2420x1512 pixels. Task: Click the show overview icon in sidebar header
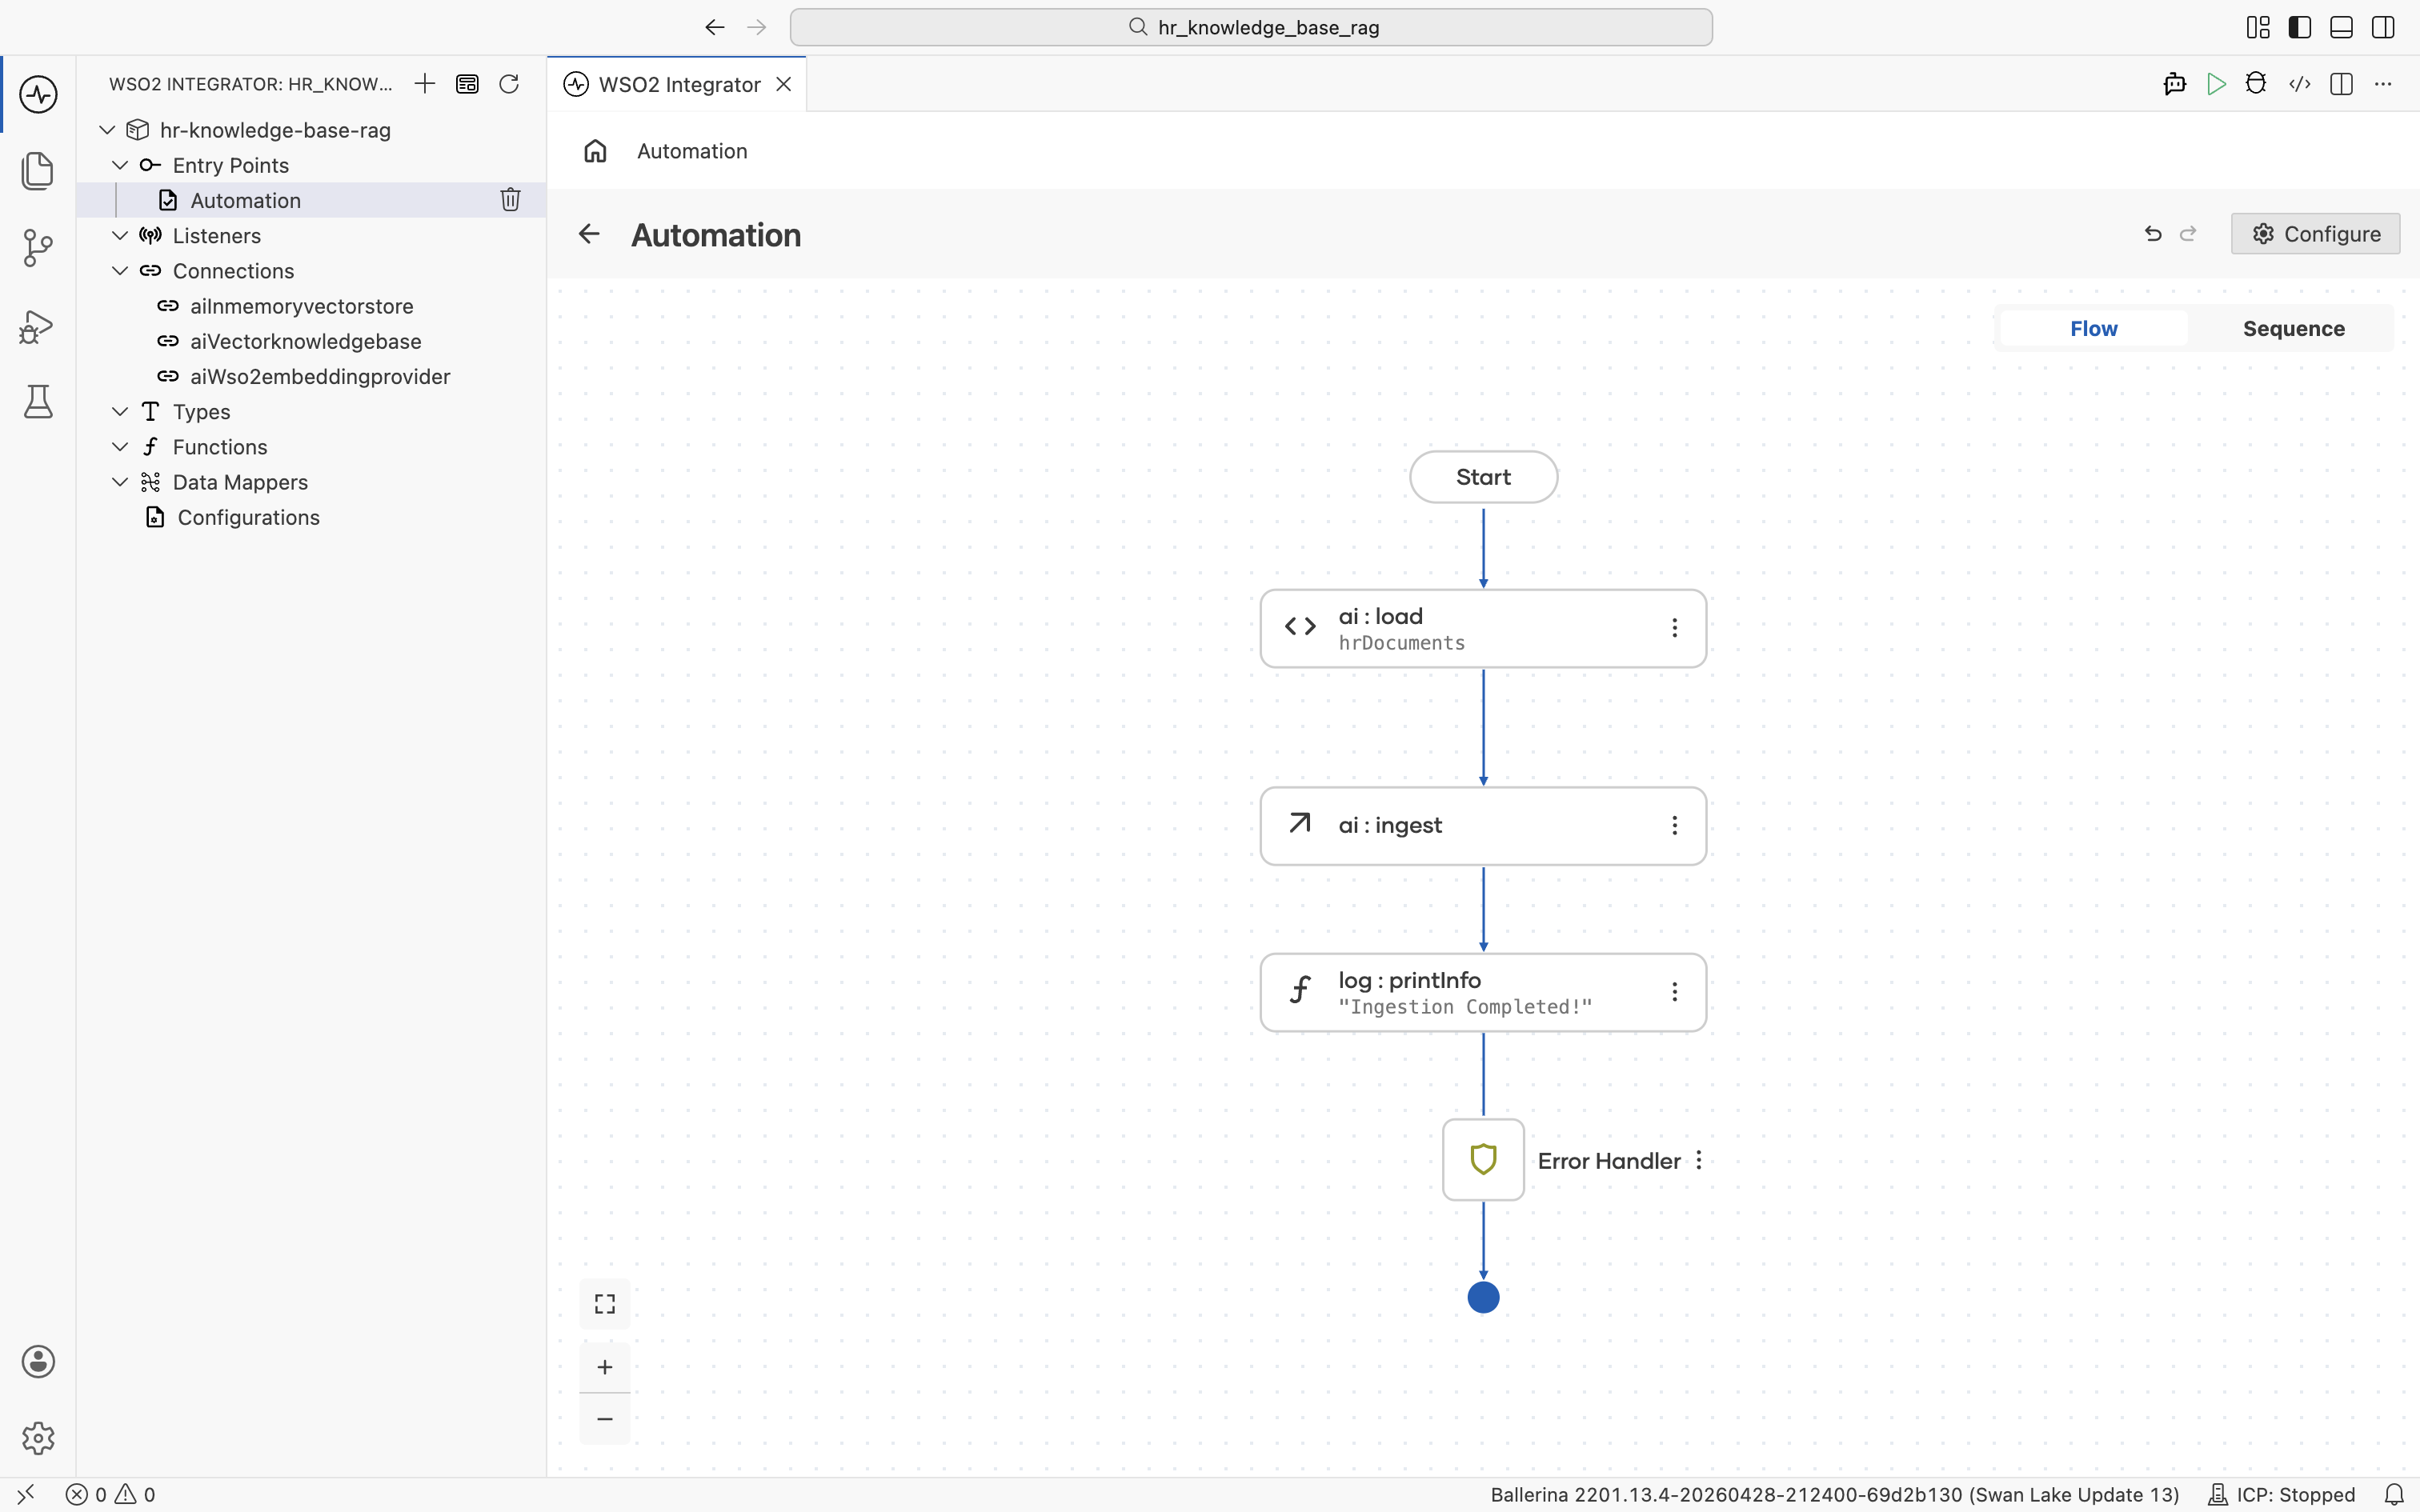467,84
